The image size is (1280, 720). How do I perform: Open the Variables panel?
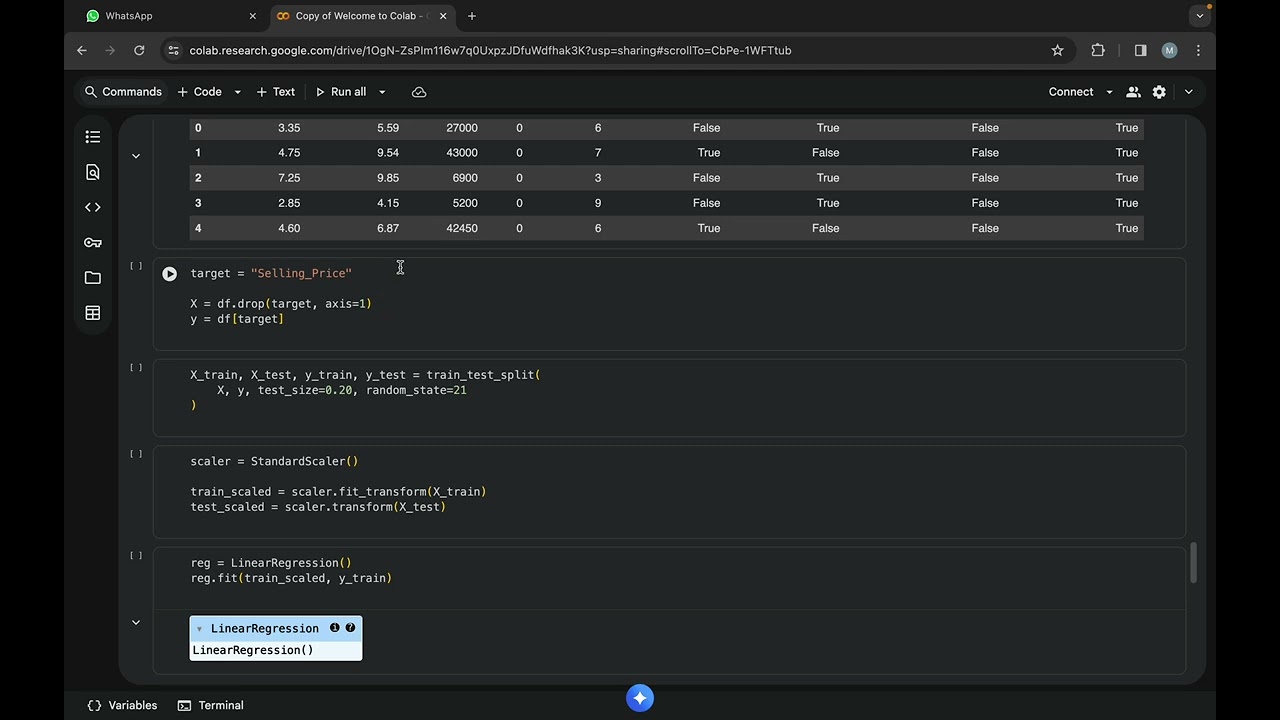pyautogui.click(x=122, y=705)
